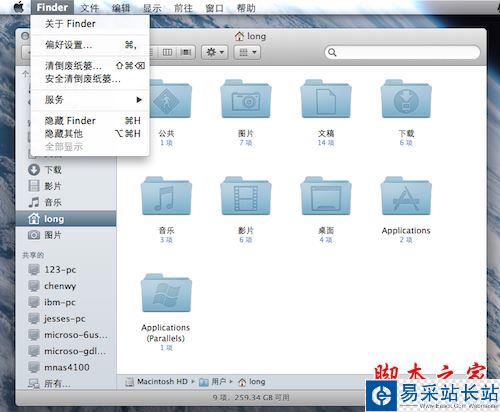Select shared computer microso-gdl…
This screenshot has width=500, height=412.
67,351
